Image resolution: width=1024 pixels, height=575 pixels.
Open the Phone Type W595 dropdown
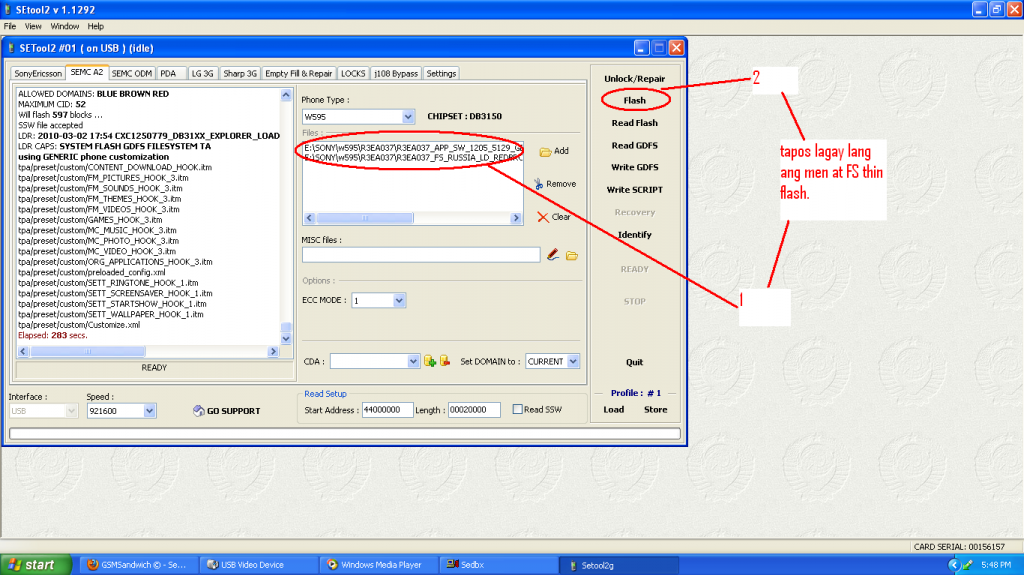(408, 117)
